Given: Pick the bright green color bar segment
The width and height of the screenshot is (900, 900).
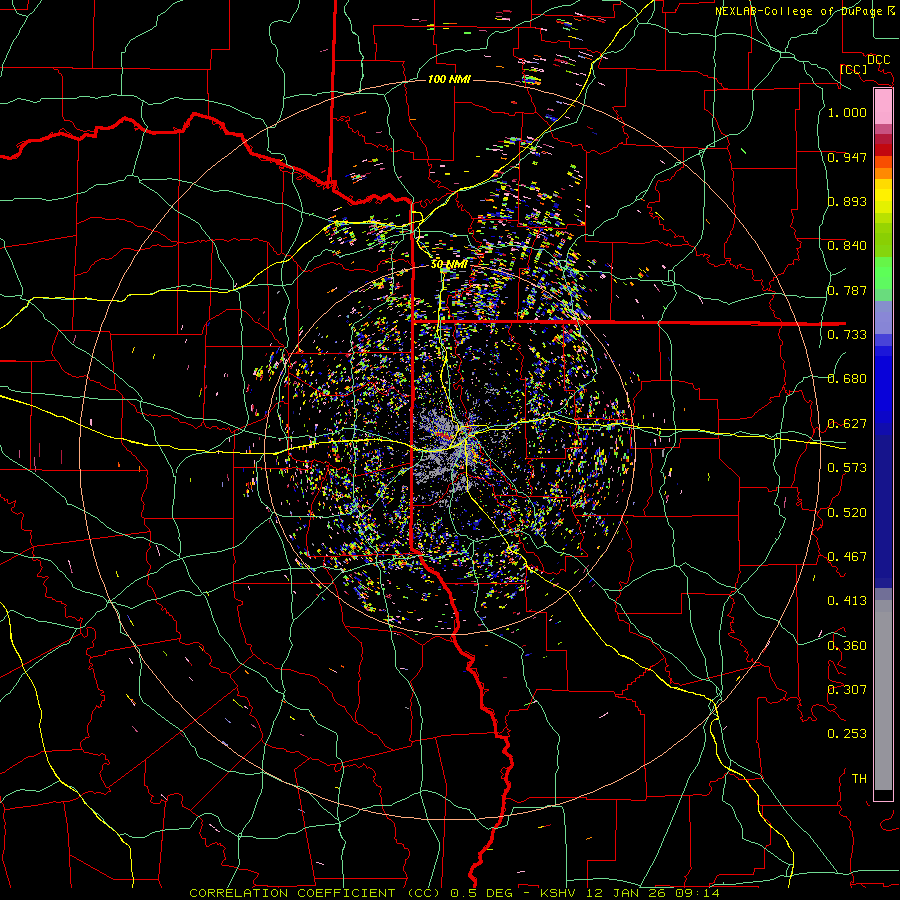Looking at the screenshot, I should [883, 273].
